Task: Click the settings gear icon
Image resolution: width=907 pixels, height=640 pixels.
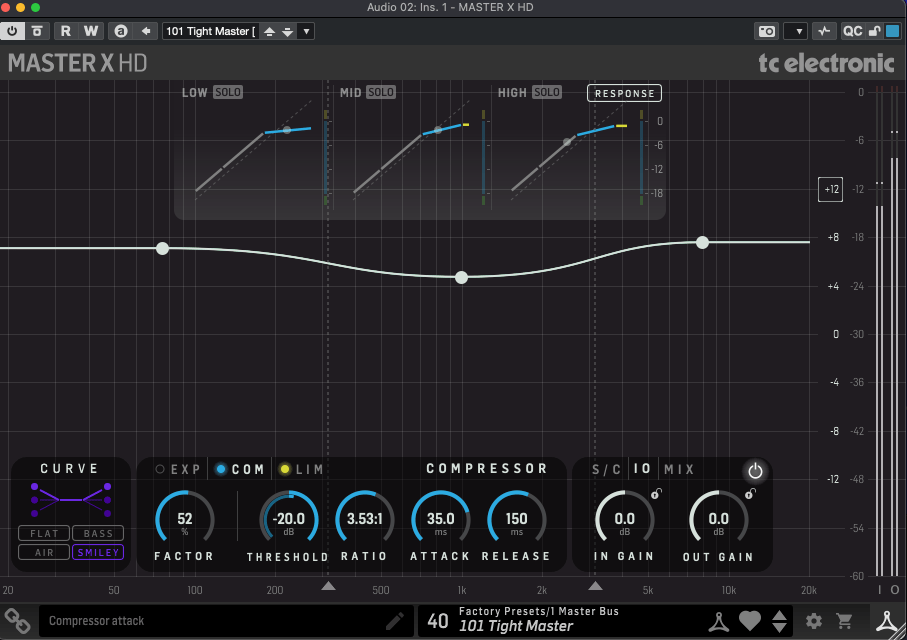Action: pos(814,621)
